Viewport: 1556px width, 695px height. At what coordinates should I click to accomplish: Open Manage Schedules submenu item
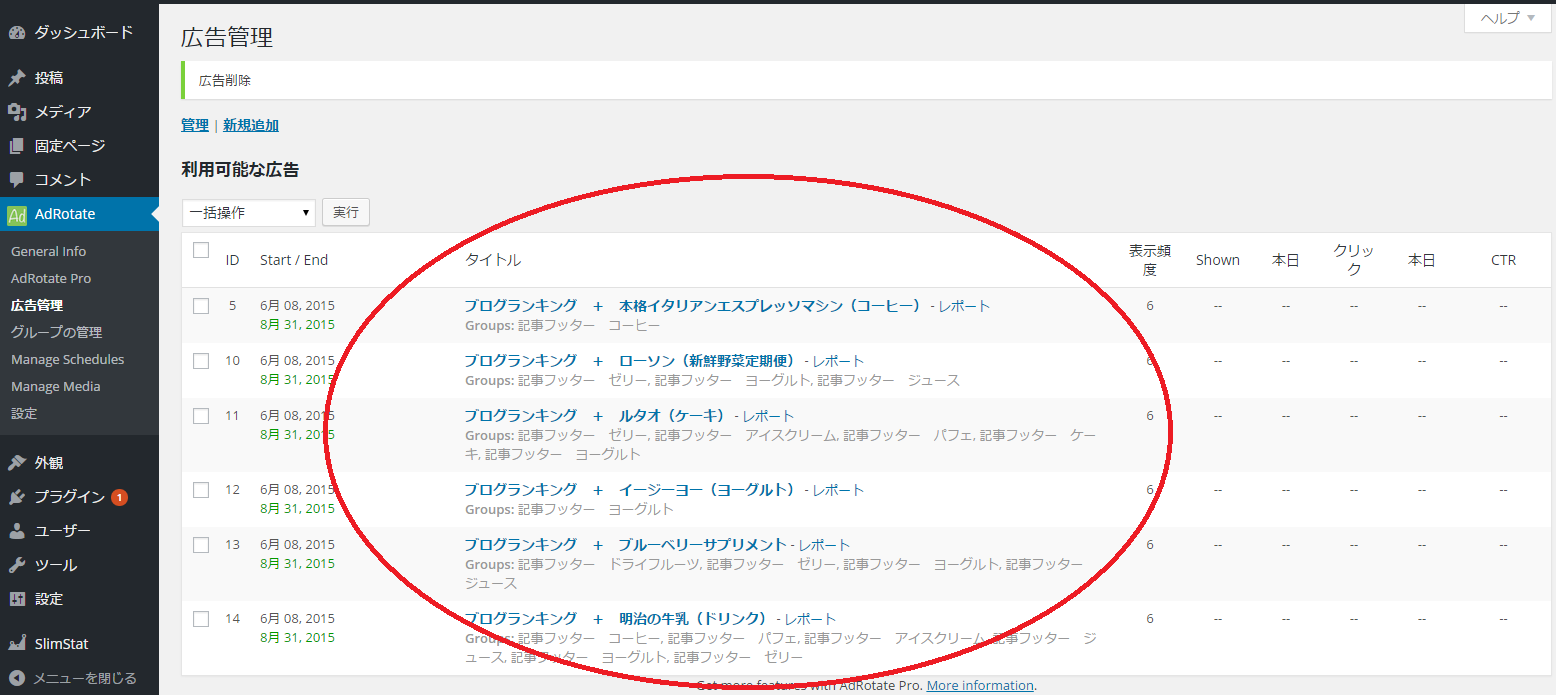(68, 359)
